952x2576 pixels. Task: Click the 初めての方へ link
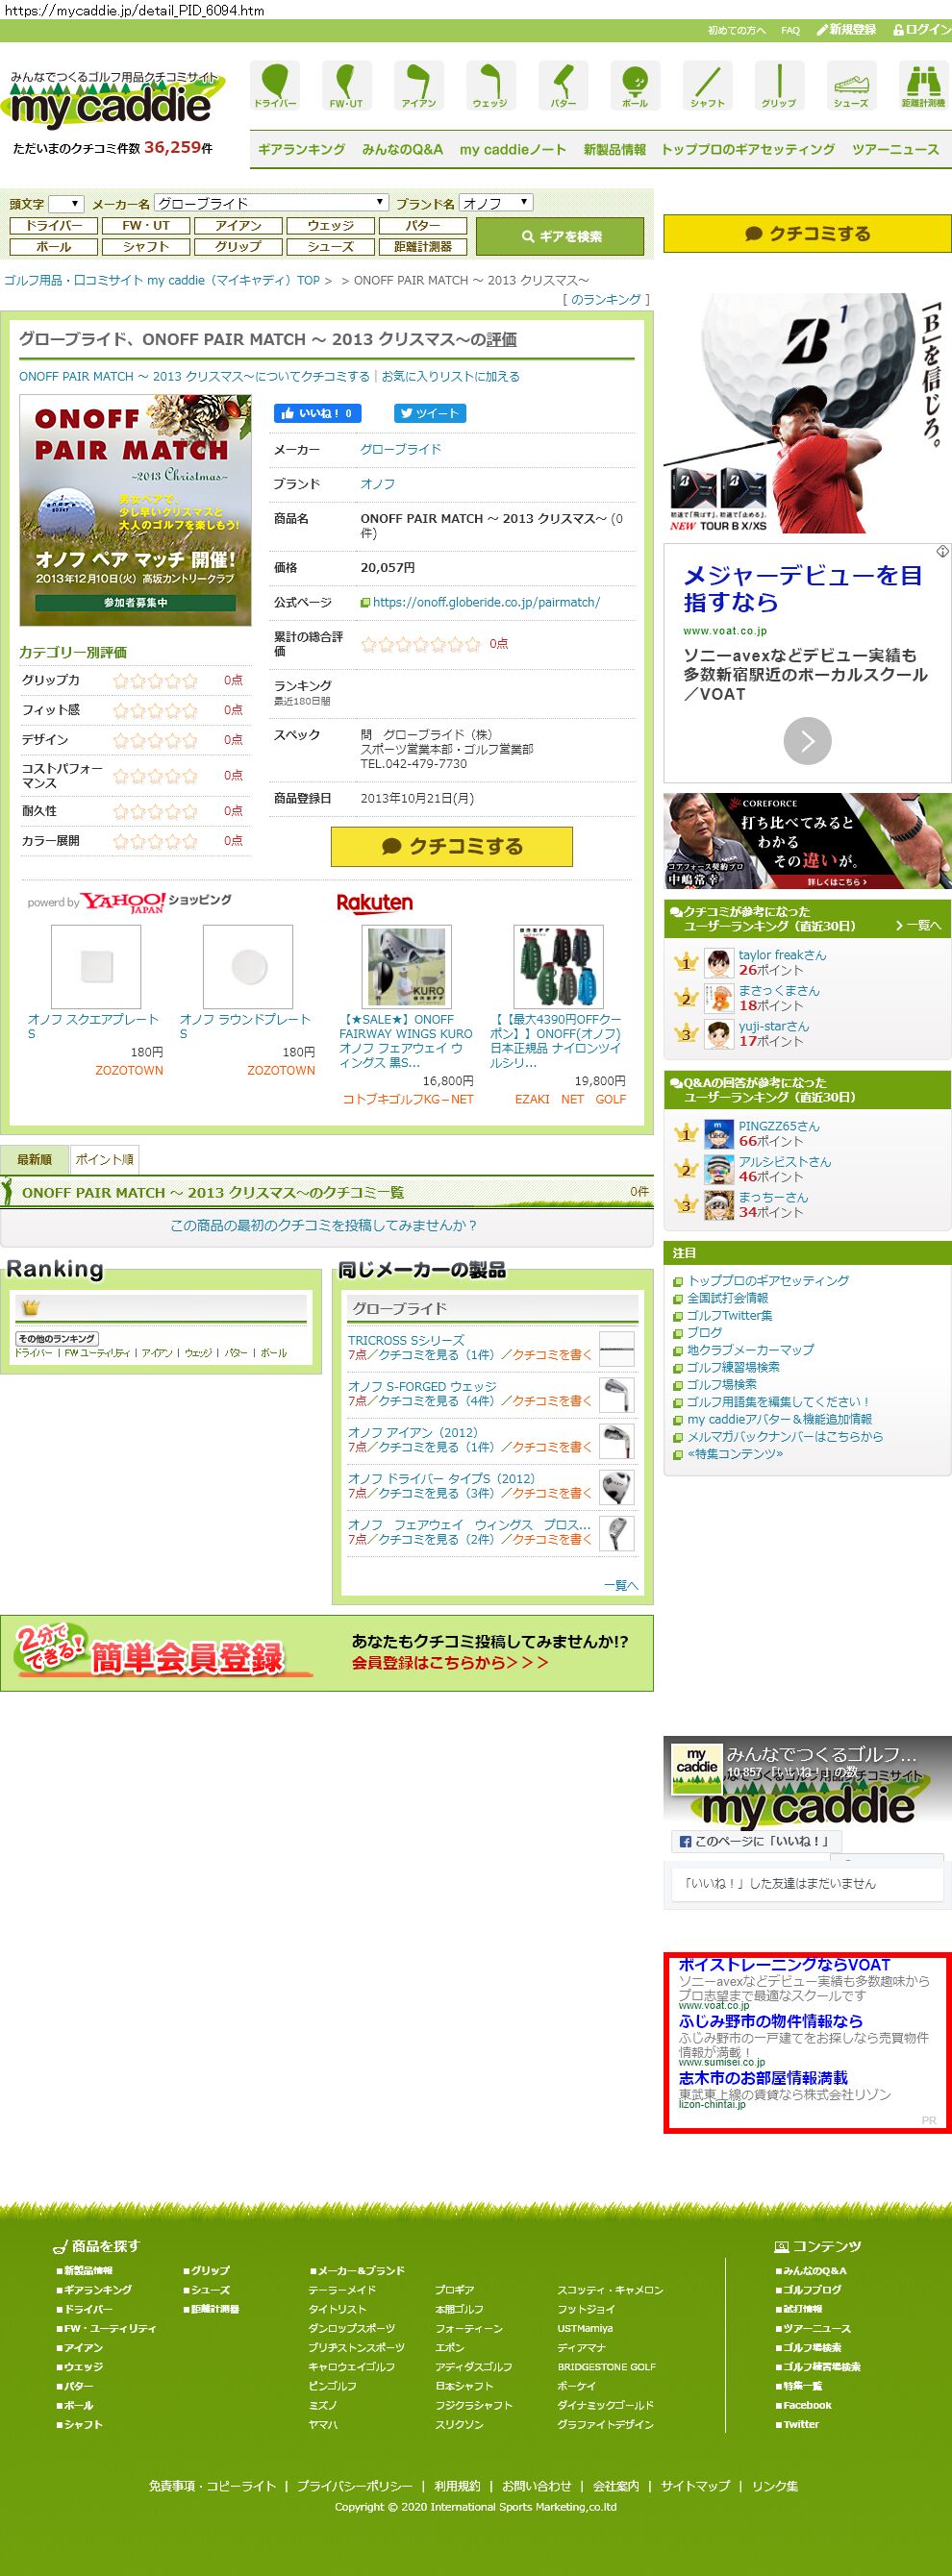click(x=737, y=30)
